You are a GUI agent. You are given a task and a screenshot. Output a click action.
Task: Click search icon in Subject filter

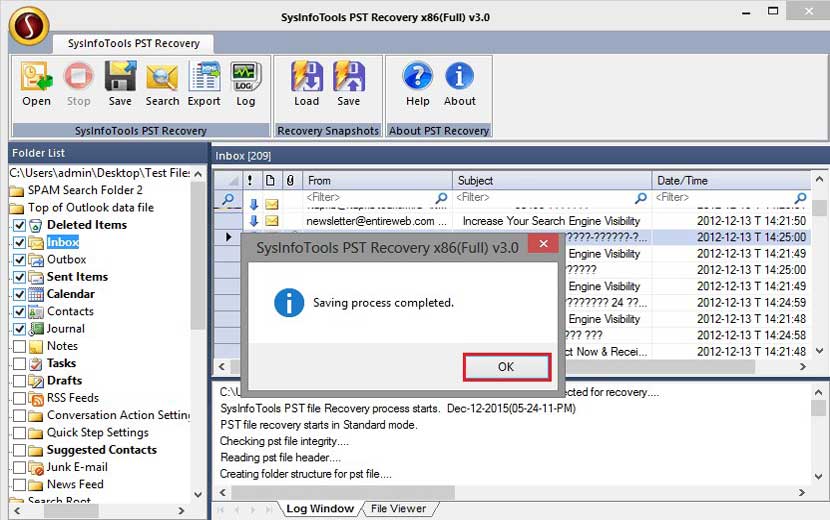point(640,198)
